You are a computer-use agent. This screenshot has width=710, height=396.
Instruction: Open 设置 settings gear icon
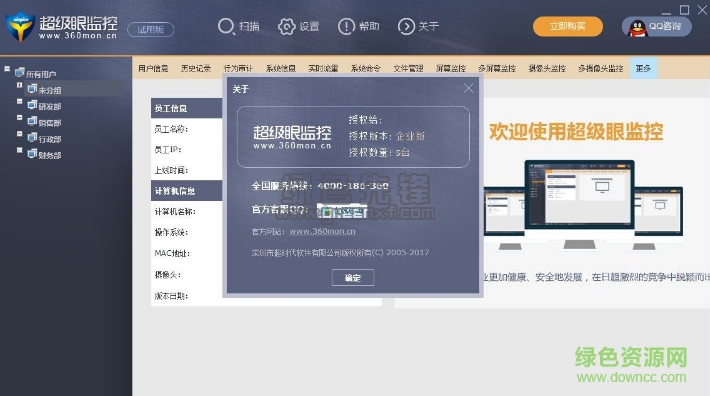tap(286, 26)
